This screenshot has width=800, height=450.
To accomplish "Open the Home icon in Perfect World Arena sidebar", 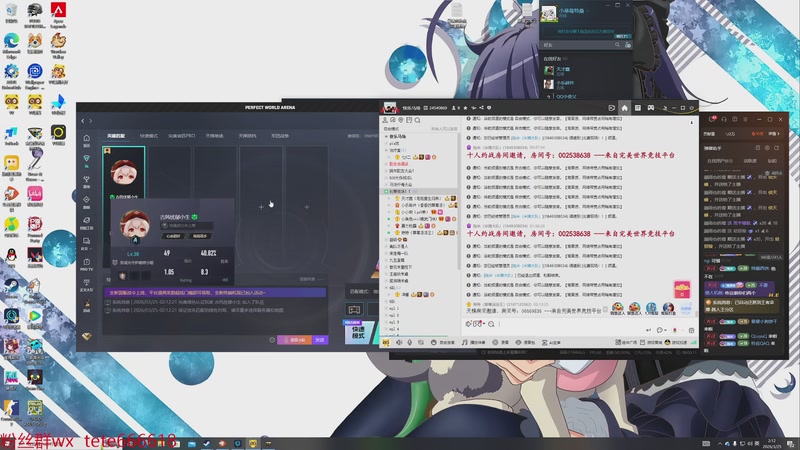I will pos(87,138).
